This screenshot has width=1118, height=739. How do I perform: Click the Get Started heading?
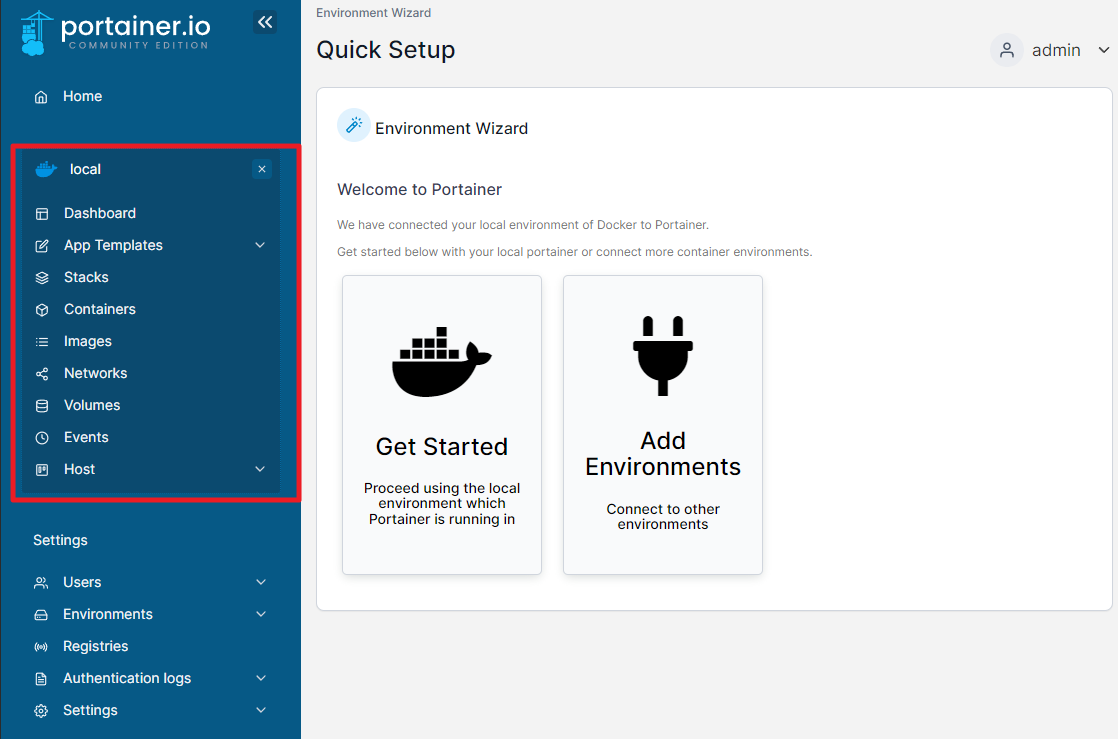click(442, 447)
